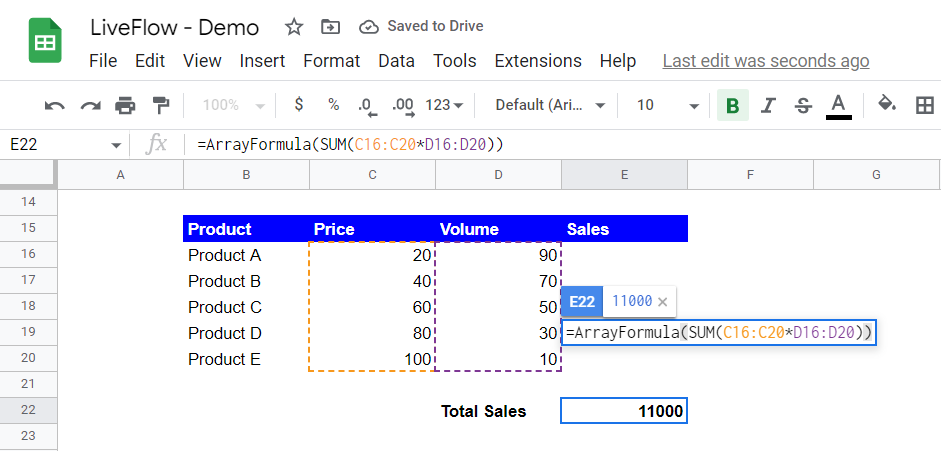
Task: Click the redo arrow in the toolbar
Action: pyautogui.click(x=90, y=105)
